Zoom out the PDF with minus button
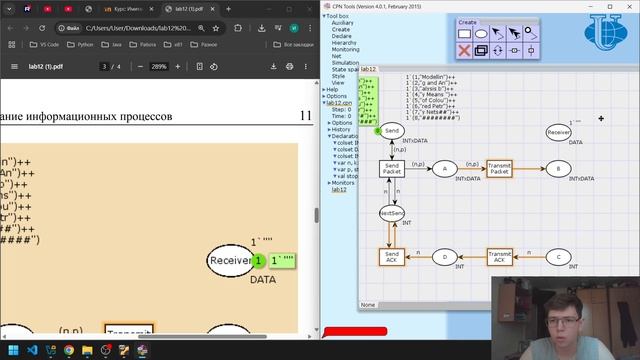The height and width of the screenshot is (360, 640). pos(140,67)
